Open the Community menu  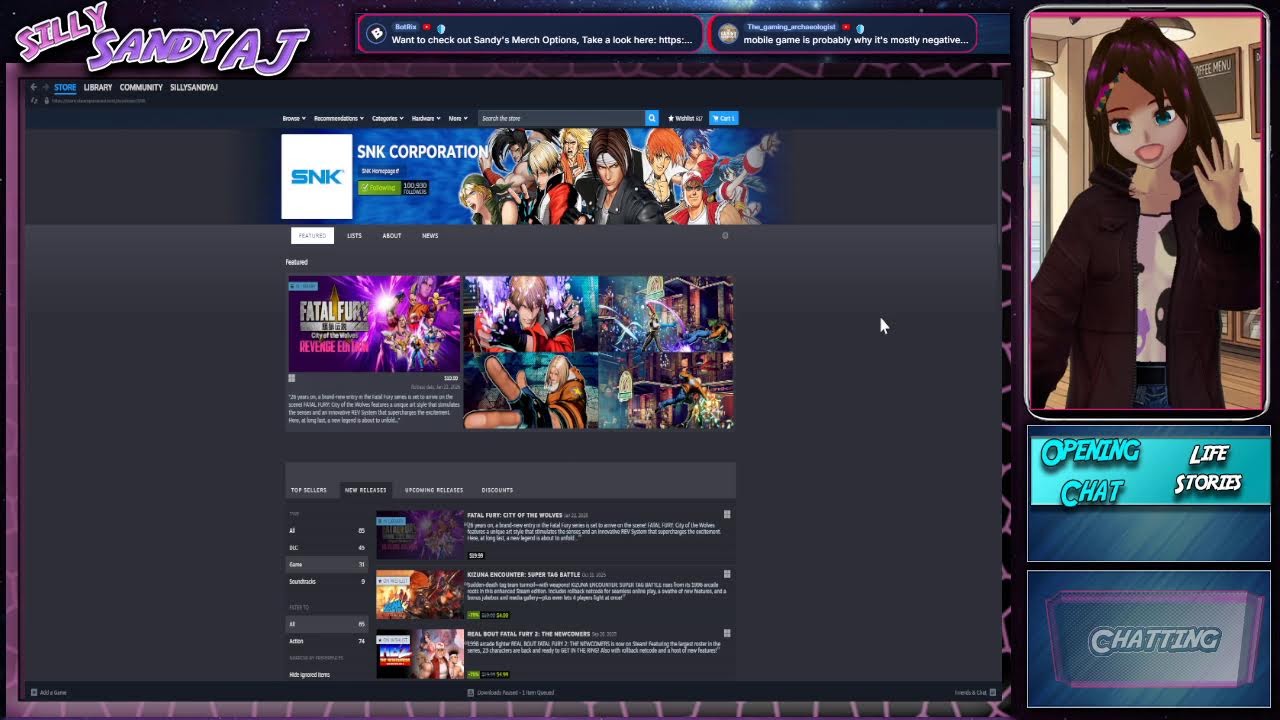[x=141, y=88]
